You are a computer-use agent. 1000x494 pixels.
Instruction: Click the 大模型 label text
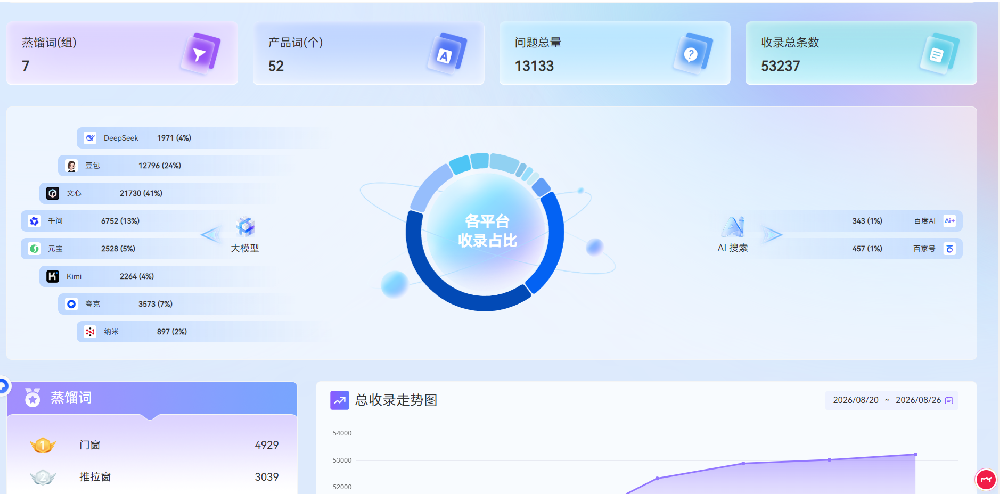point(245,248)
